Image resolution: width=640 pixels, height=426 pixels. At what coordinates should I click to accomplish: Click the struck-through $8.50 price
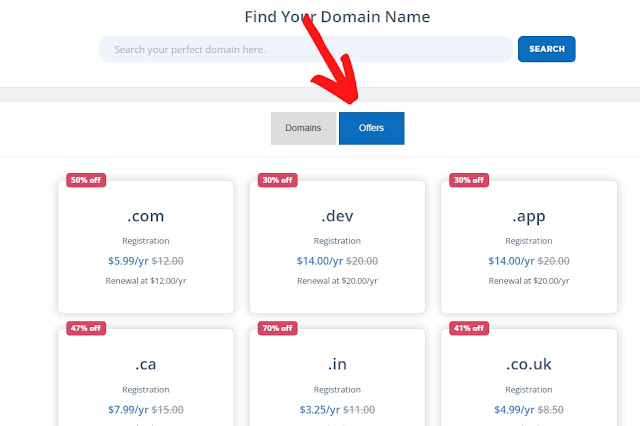point(551,410)
